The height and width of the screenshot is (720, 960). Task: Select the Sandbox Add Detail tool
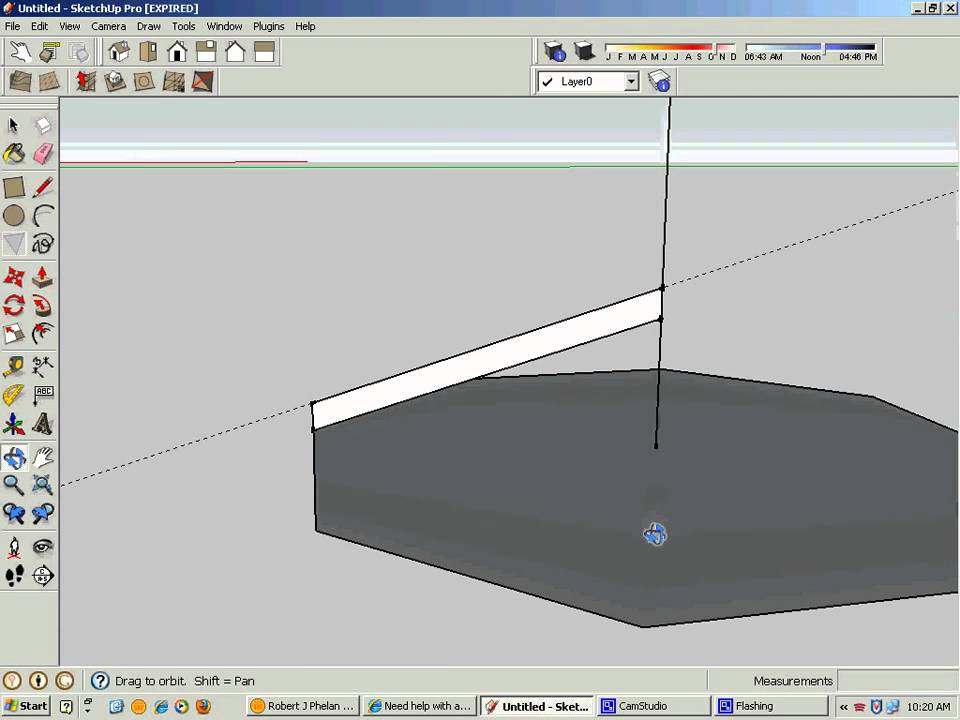(173, 81)
